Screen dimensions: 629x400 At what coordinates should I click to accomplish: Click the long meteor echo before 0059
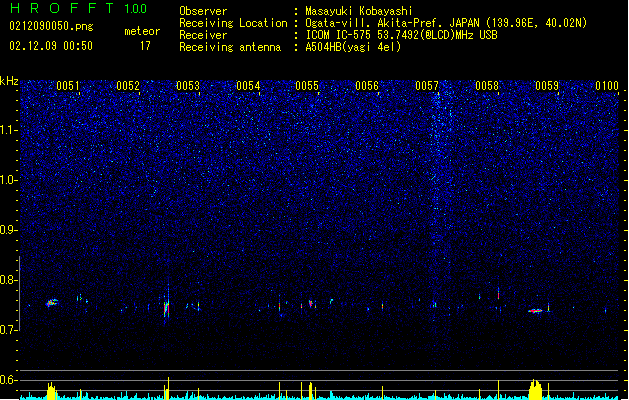[x=535, y=311]
